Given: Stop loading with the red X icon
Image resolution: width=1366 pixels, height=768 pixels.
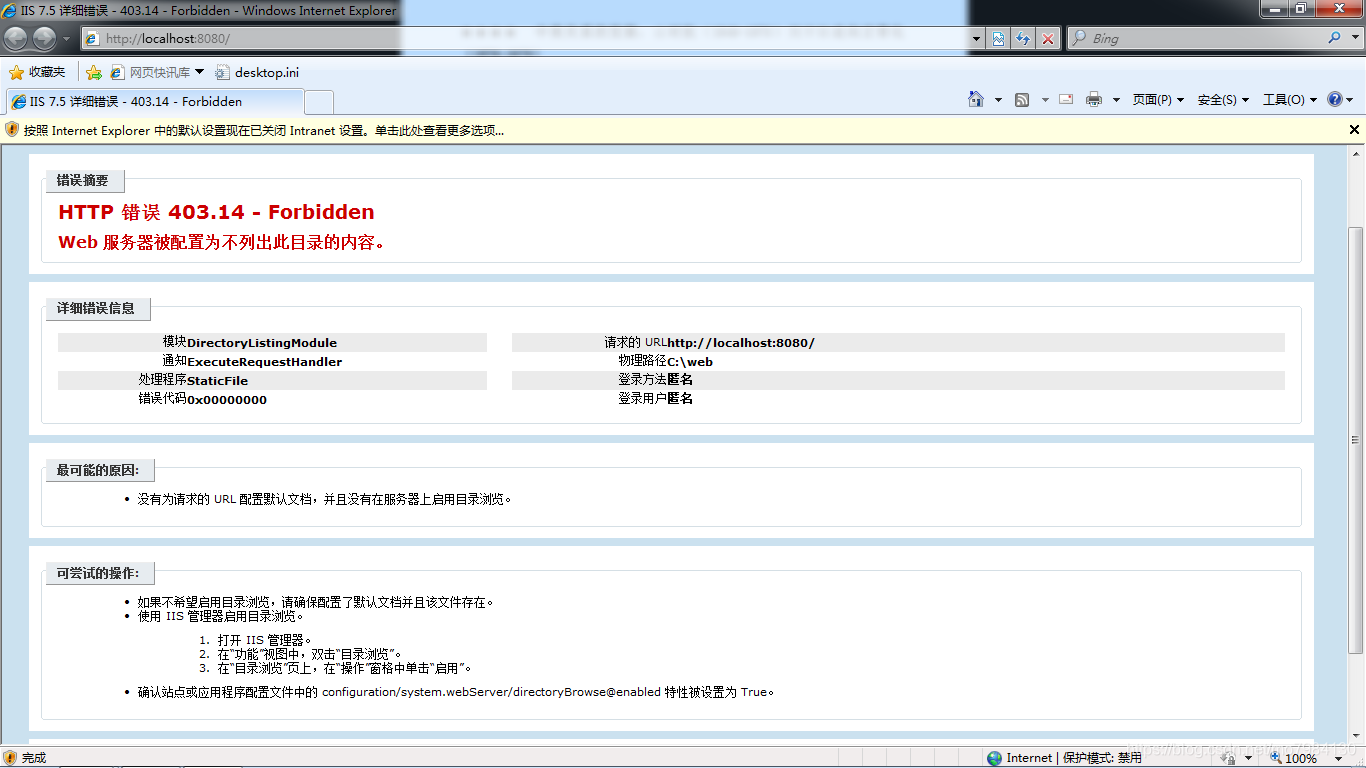Looking at the screenshot, I should 1047,39.
